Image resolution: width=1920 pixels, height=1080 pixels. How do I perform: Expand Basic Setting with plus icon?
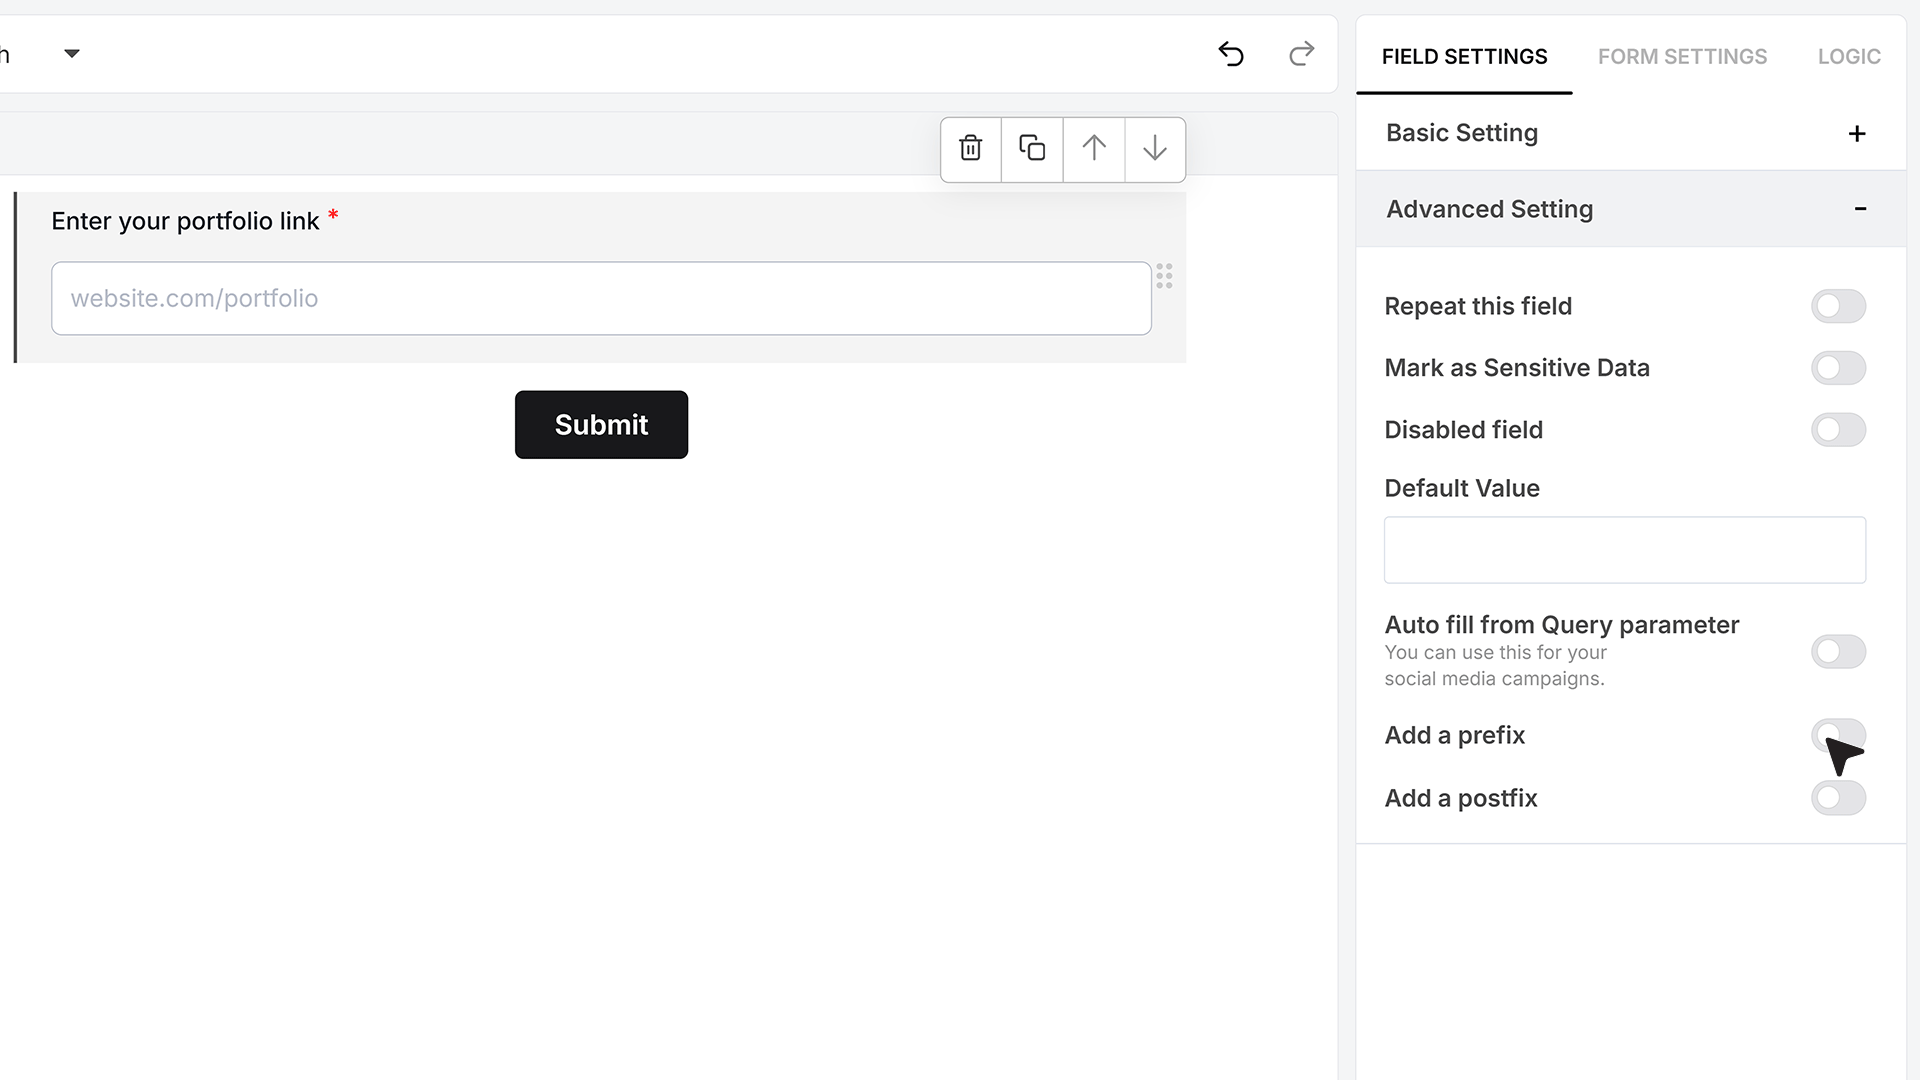[1857, 133]
